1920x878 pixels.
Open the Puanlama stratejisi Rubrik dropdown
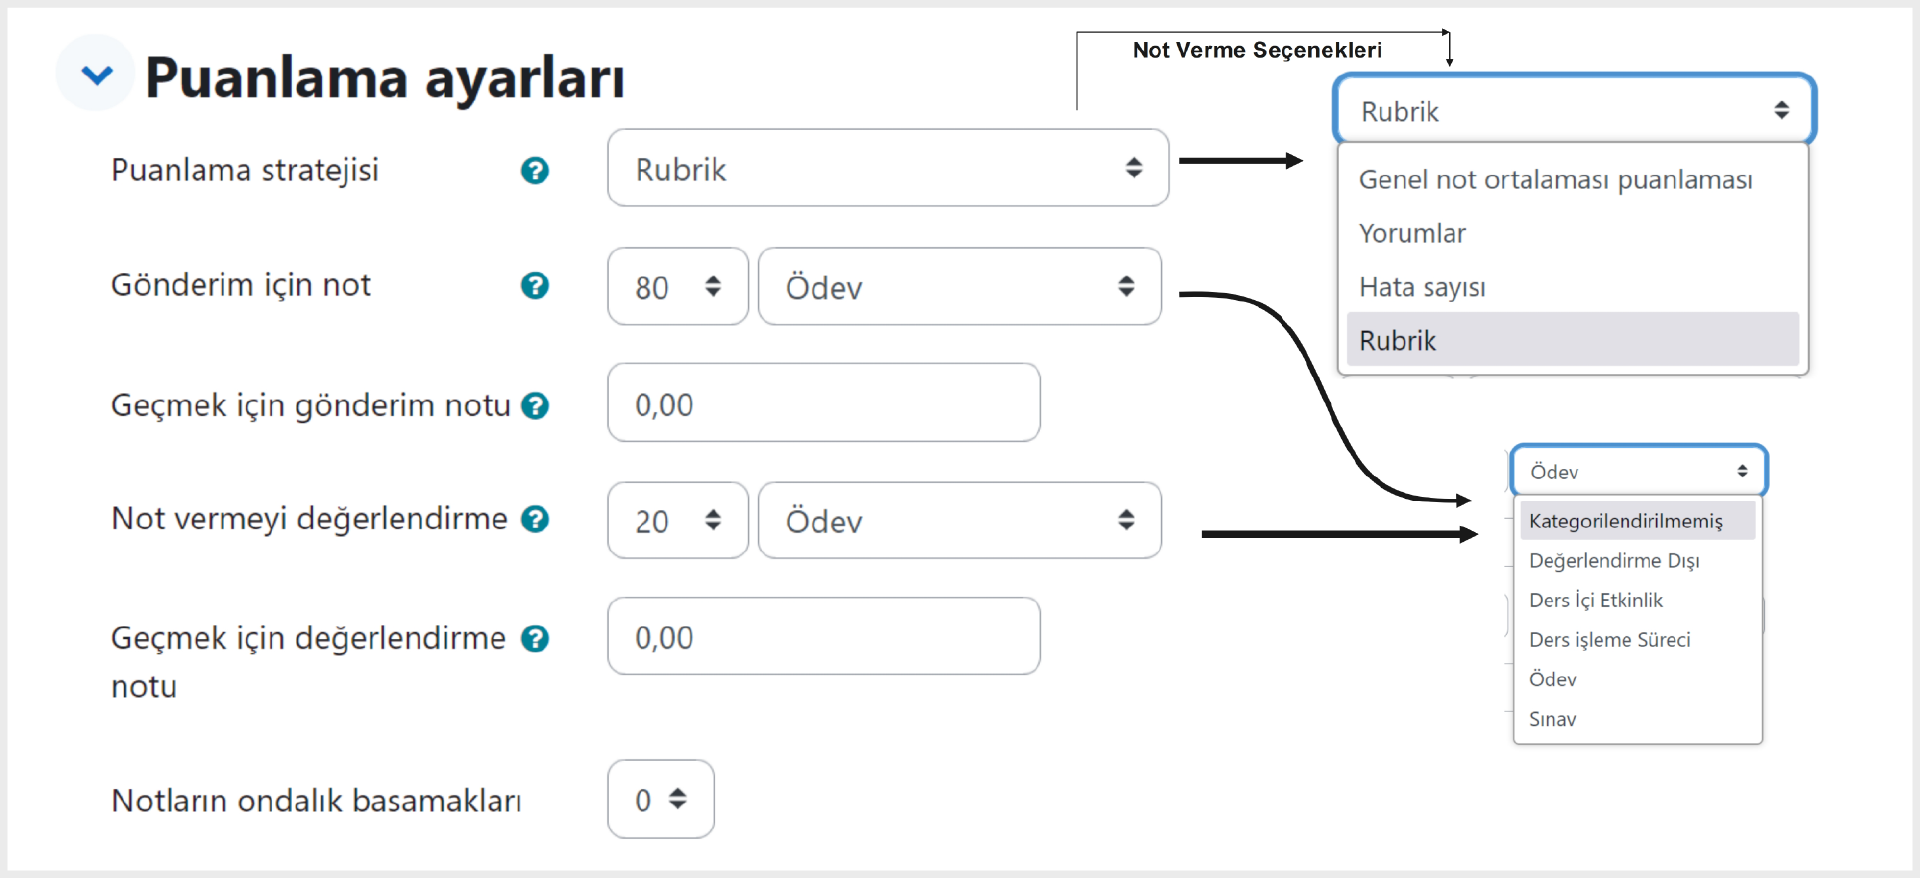(x=888, y=168)
